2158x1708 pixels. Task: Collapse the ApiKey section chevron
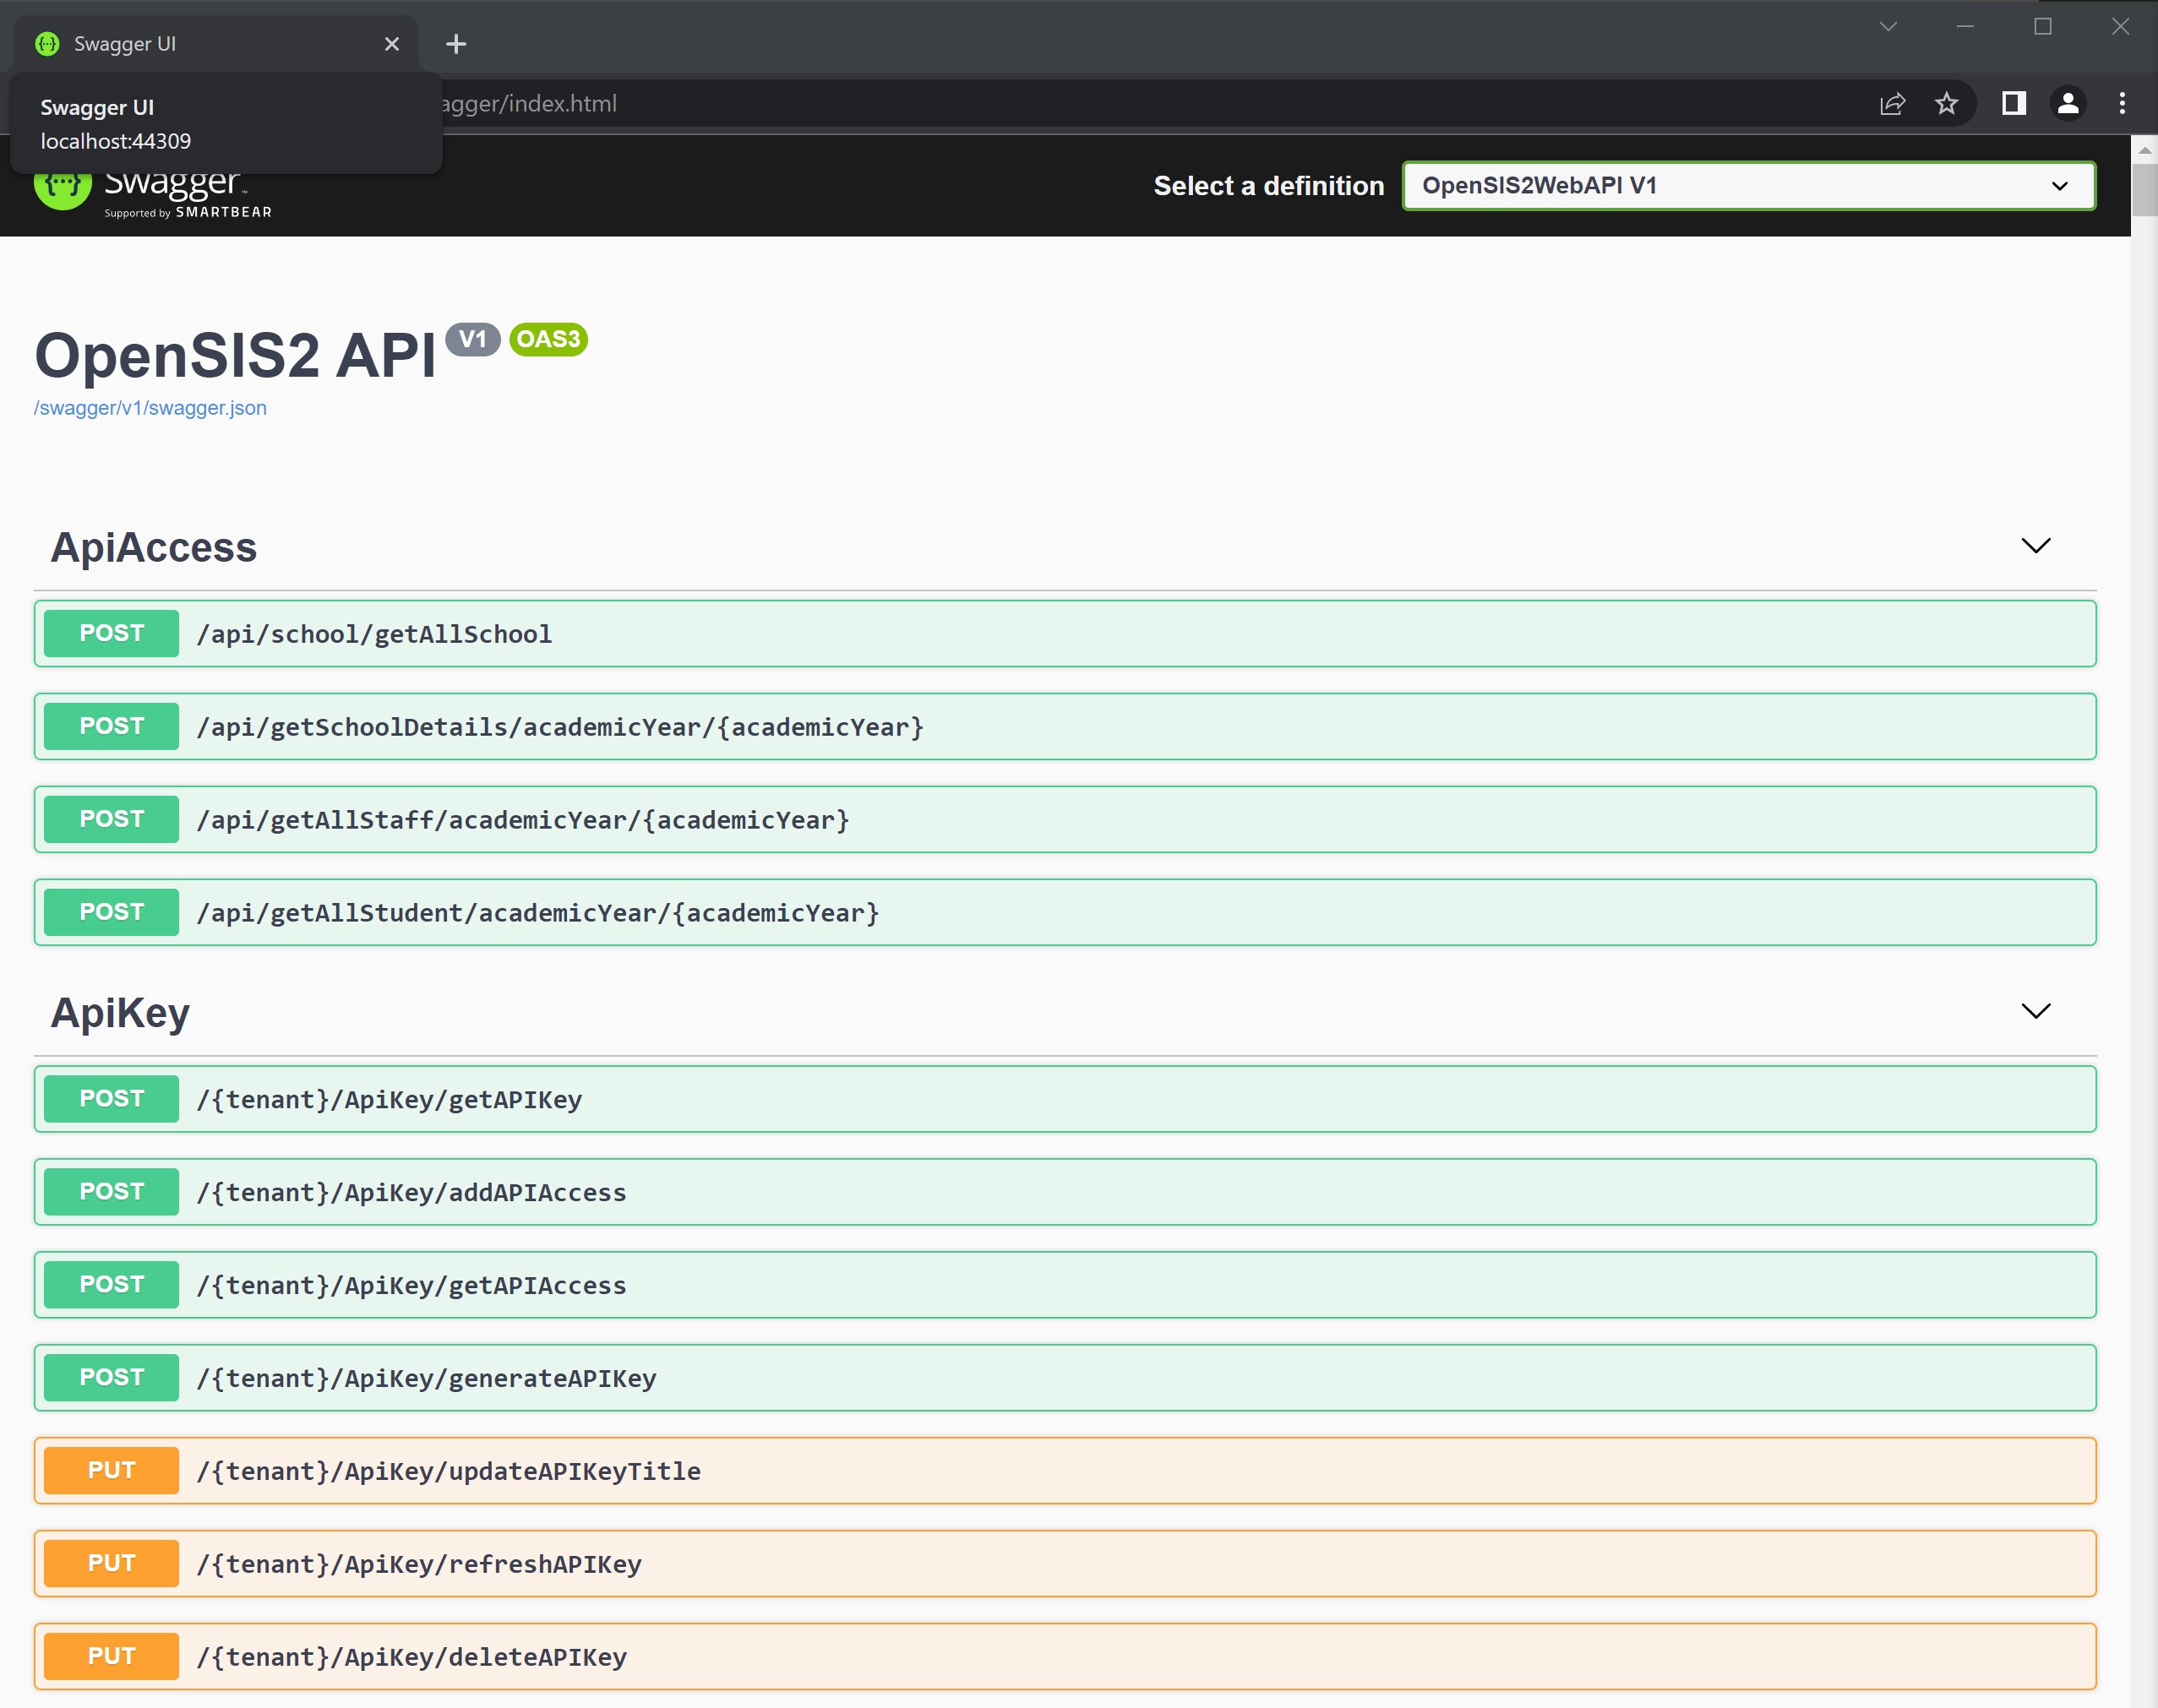point(2035,1011)
